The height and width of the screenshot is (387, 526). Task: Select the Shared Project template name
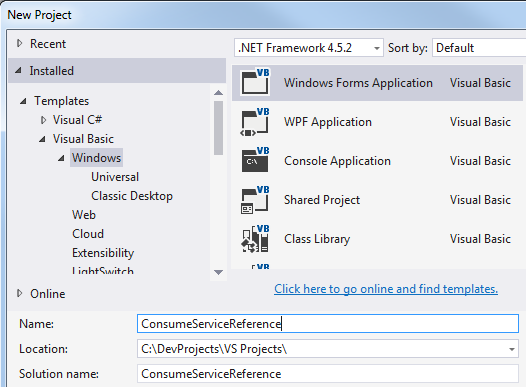click(322, 200)
